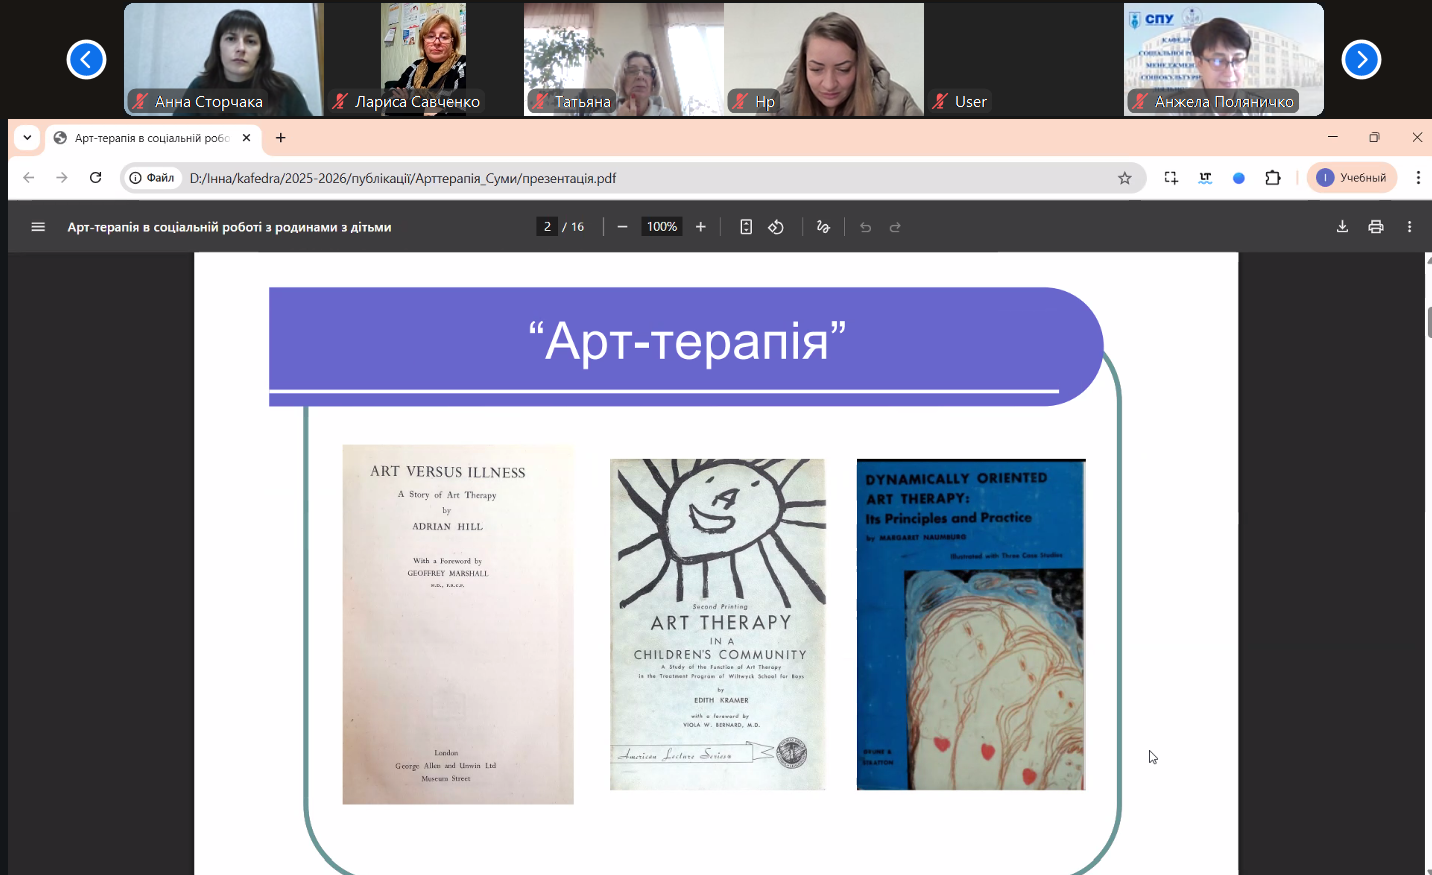Click the PDF vertical scrollbar thumb
The height and width of the screenshot is (875, 1432).
[x=1429, y=323]
